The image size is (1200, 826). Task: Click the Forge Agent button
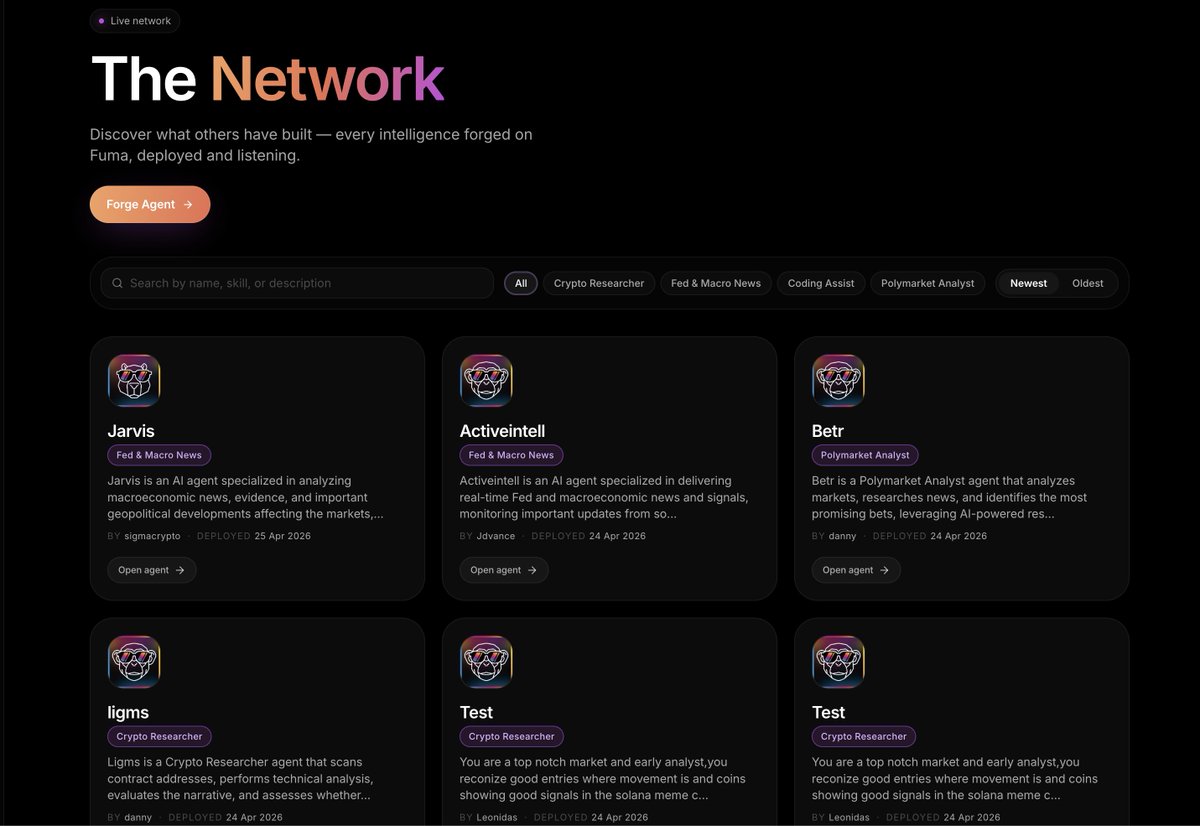point(150,204)
